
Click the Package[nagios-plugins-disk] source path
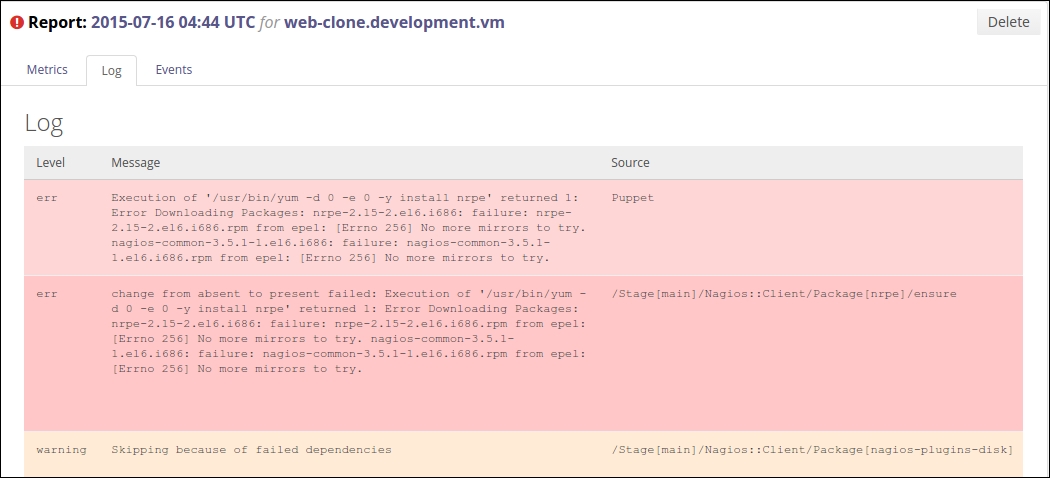point(812,450)
